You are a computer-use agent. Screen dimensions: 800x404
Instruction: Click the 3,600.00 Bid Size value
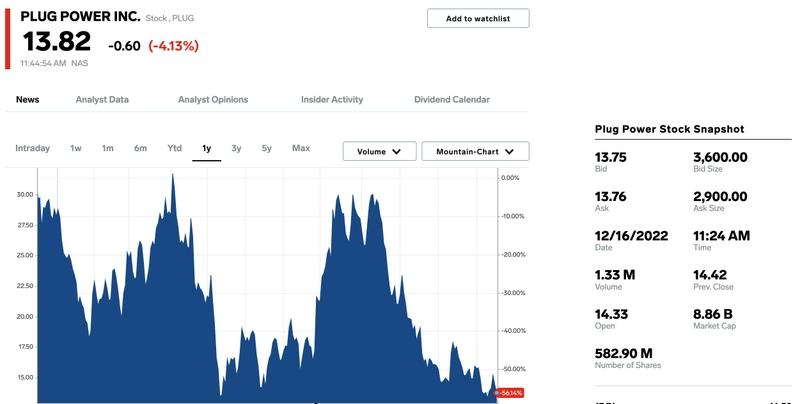[720, 157]
